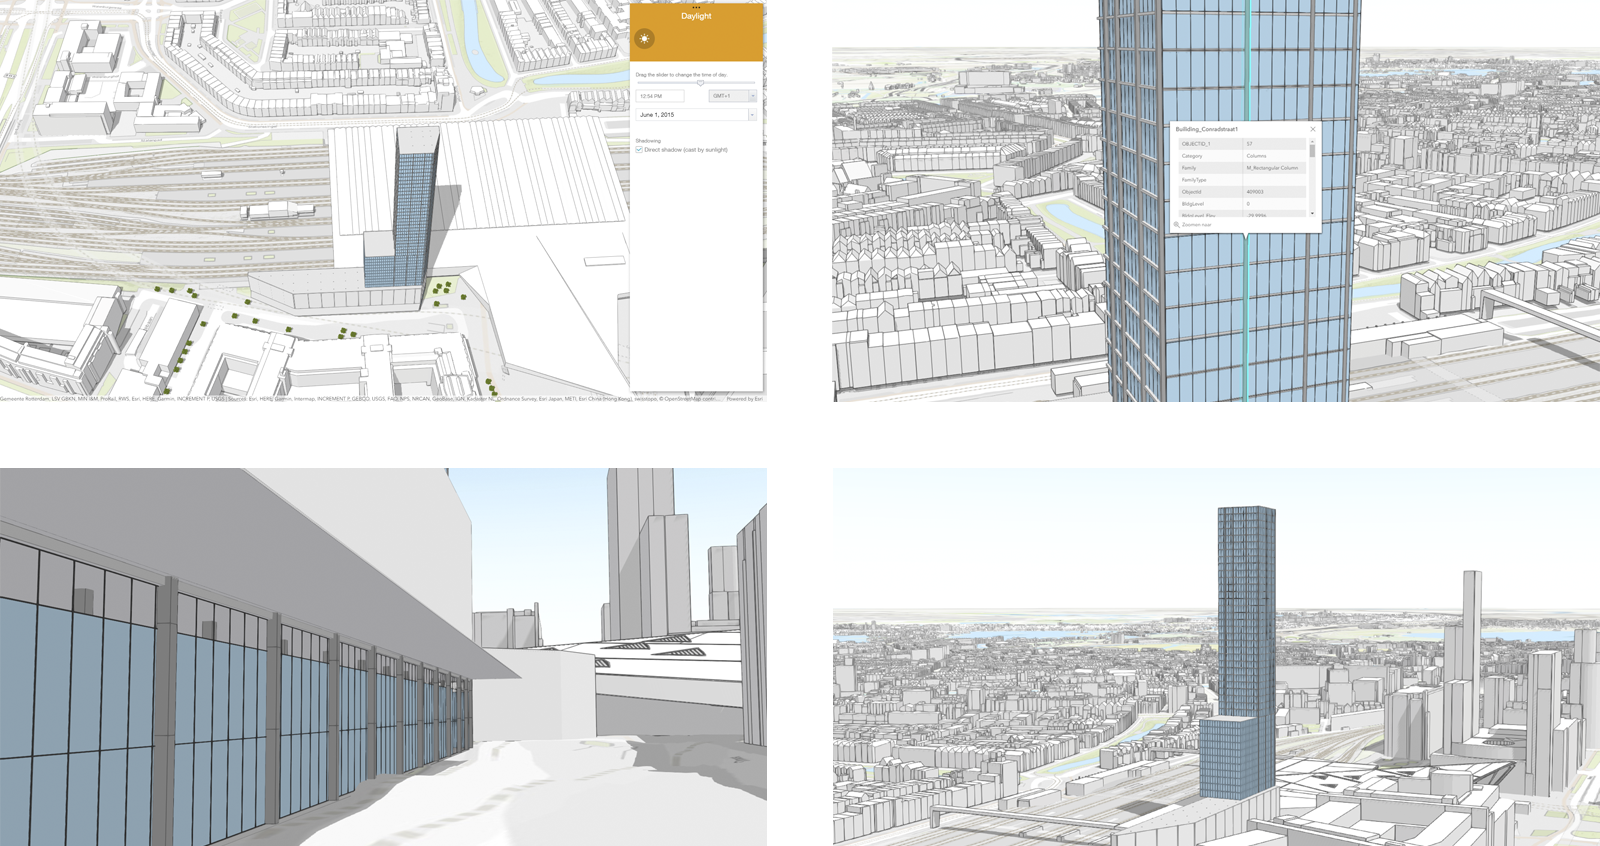
Task: Click the Daylight panel title
Action: [696, 17]
